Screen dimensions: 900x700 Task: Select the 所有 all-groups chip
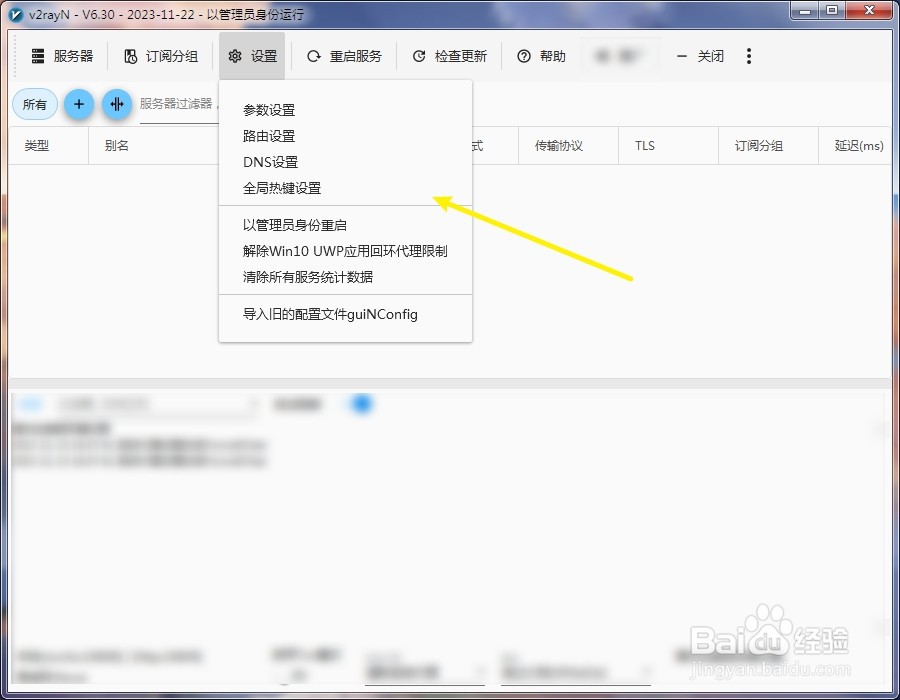point(35,104)
